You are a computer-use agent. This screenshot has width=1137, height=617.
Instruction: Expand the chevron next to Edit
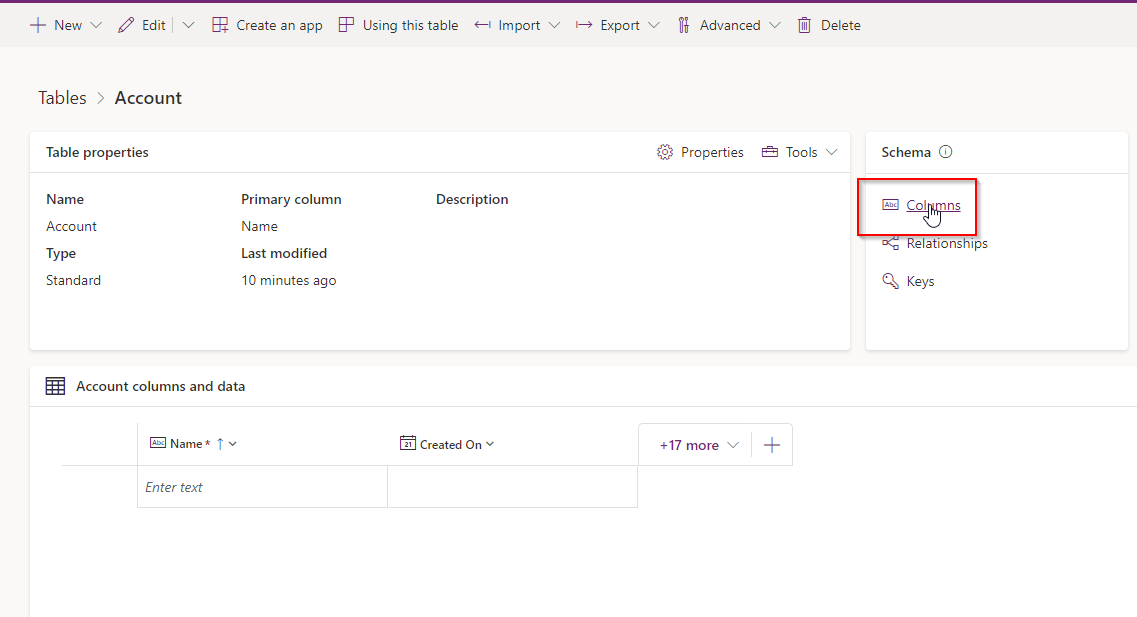189,25
